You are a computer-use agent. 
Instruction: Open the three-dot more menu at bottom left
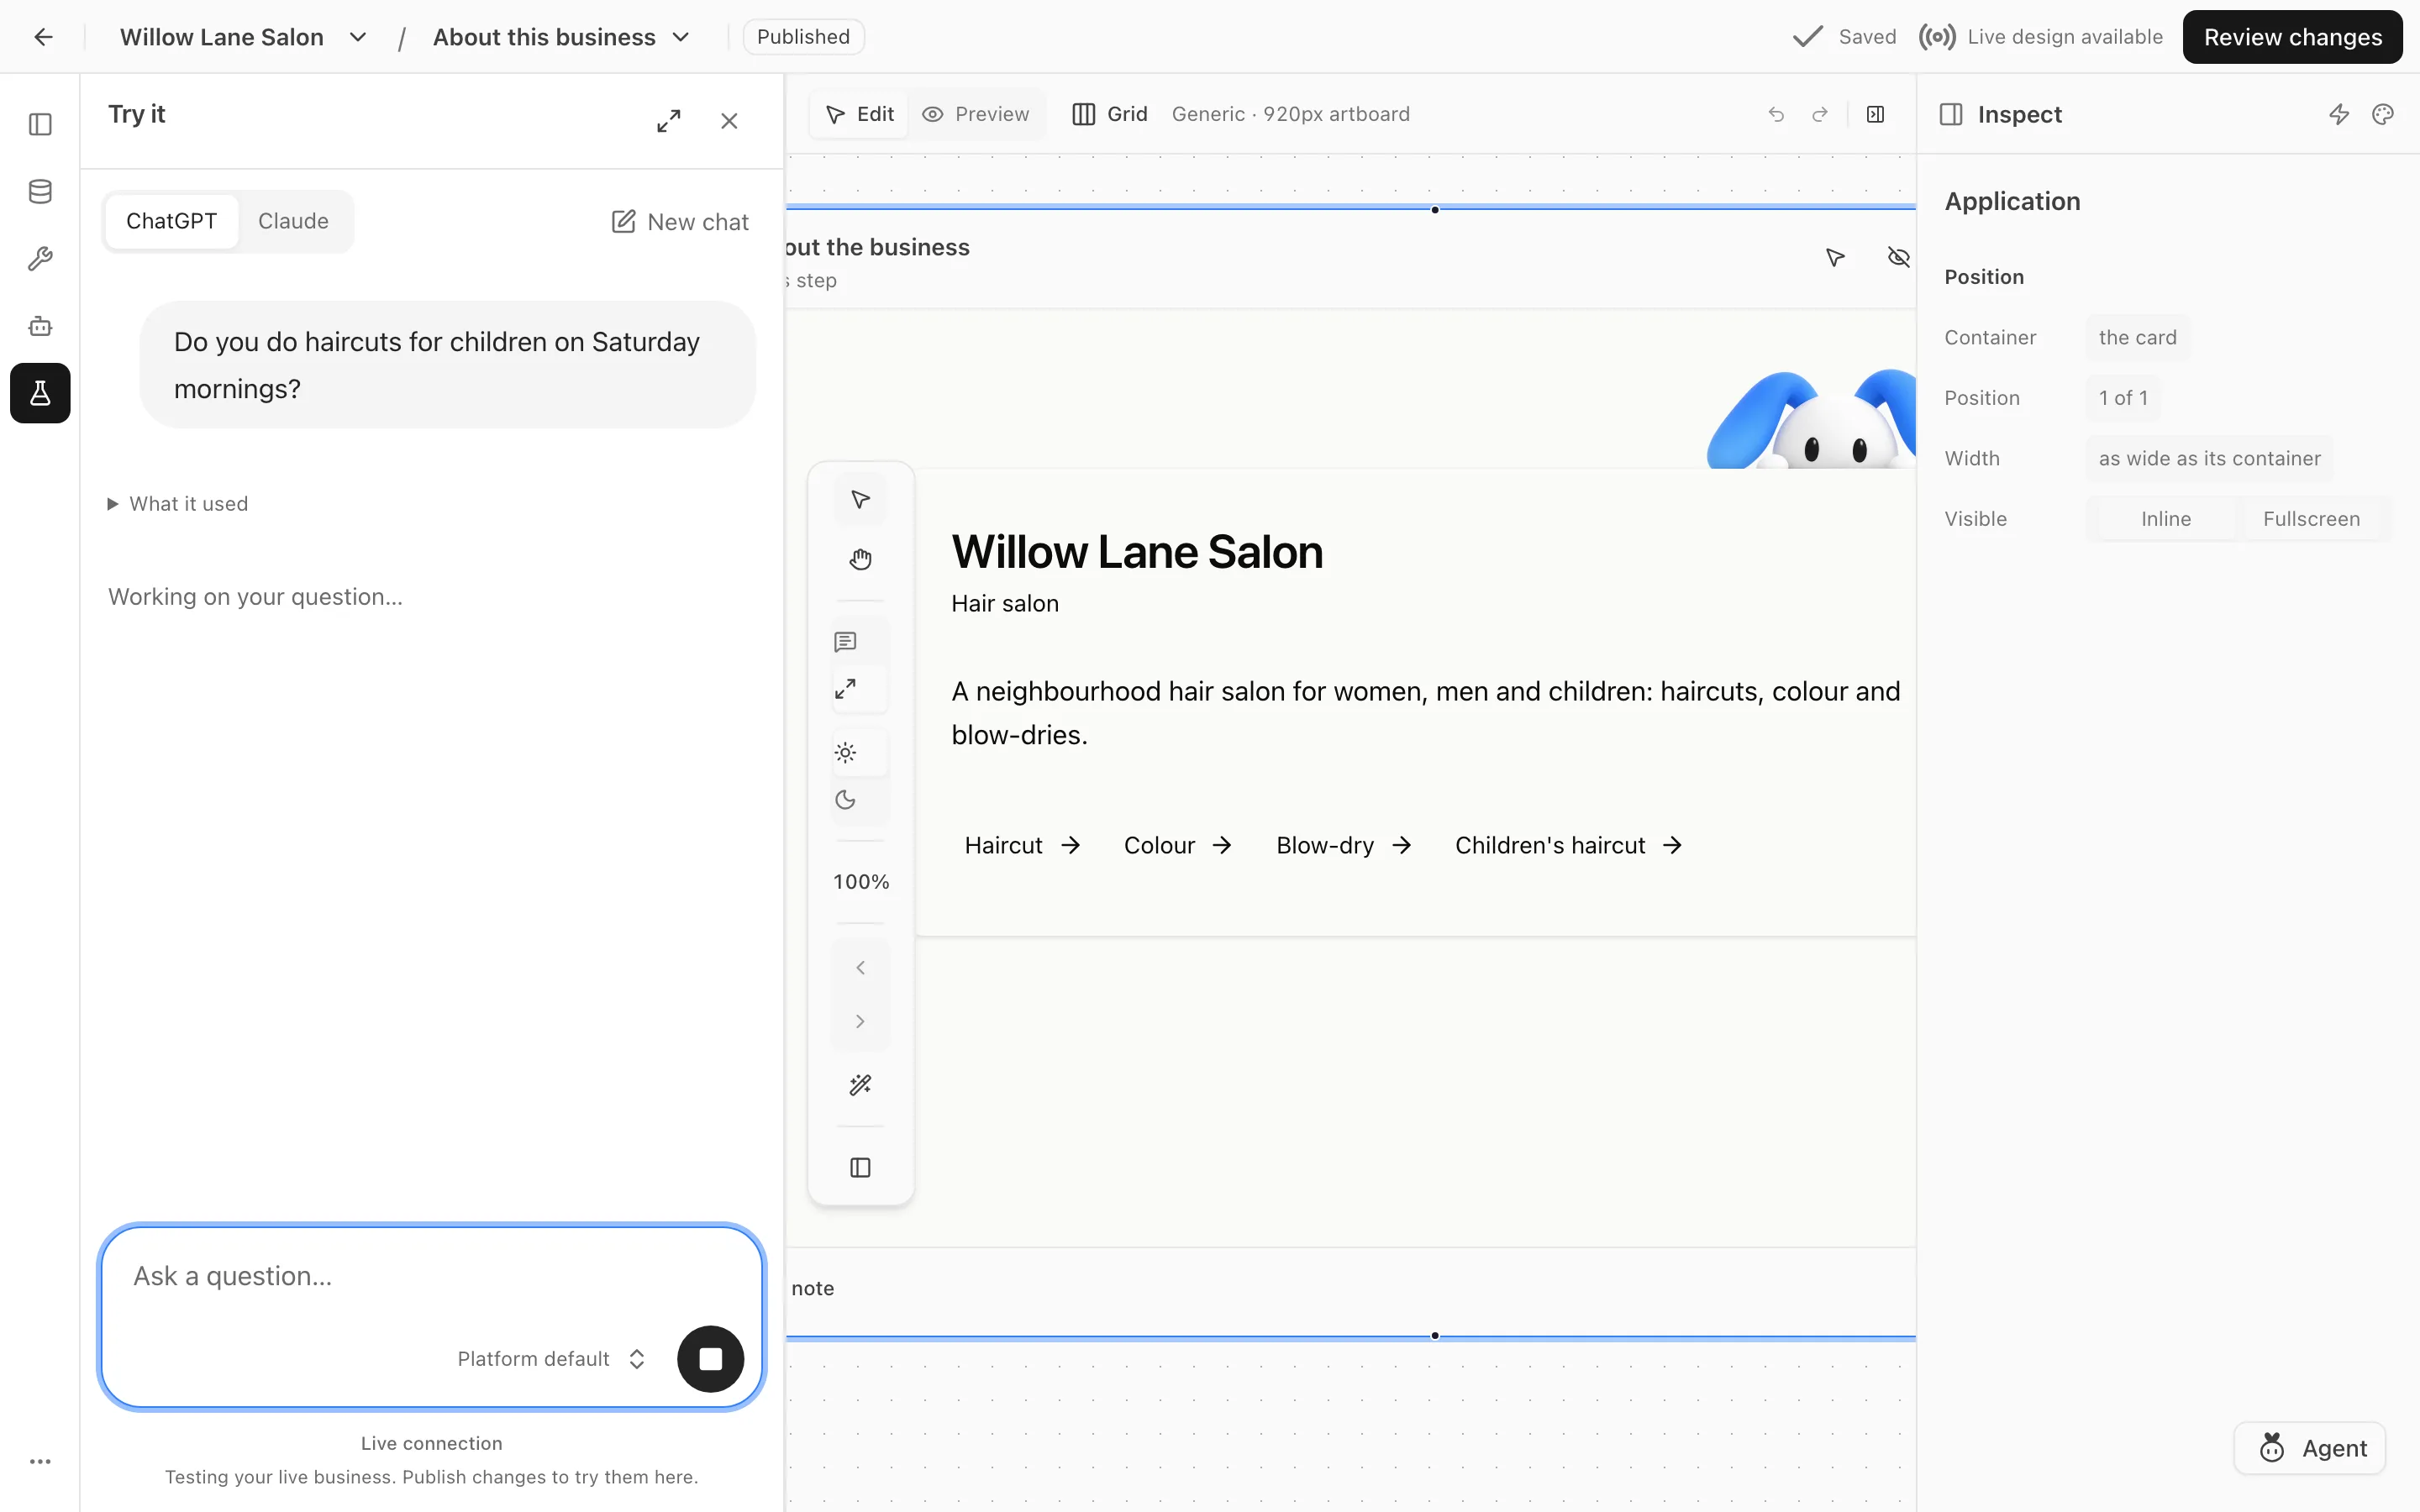coord(40,1461)
